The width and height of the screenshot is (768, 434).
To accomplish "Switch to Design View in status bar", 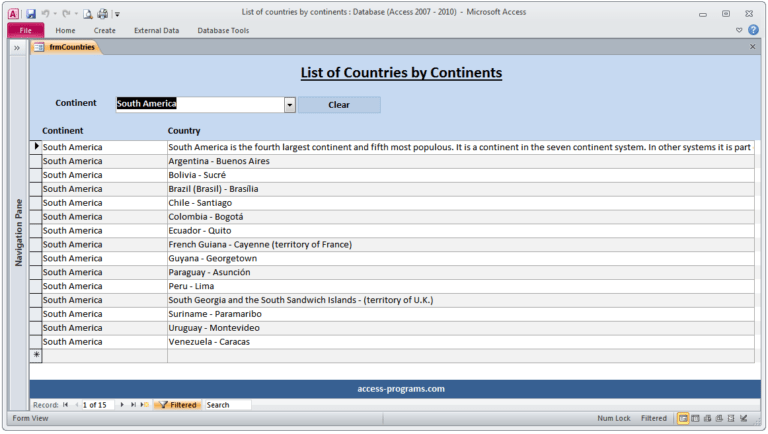I will click(x=744, y=418).
